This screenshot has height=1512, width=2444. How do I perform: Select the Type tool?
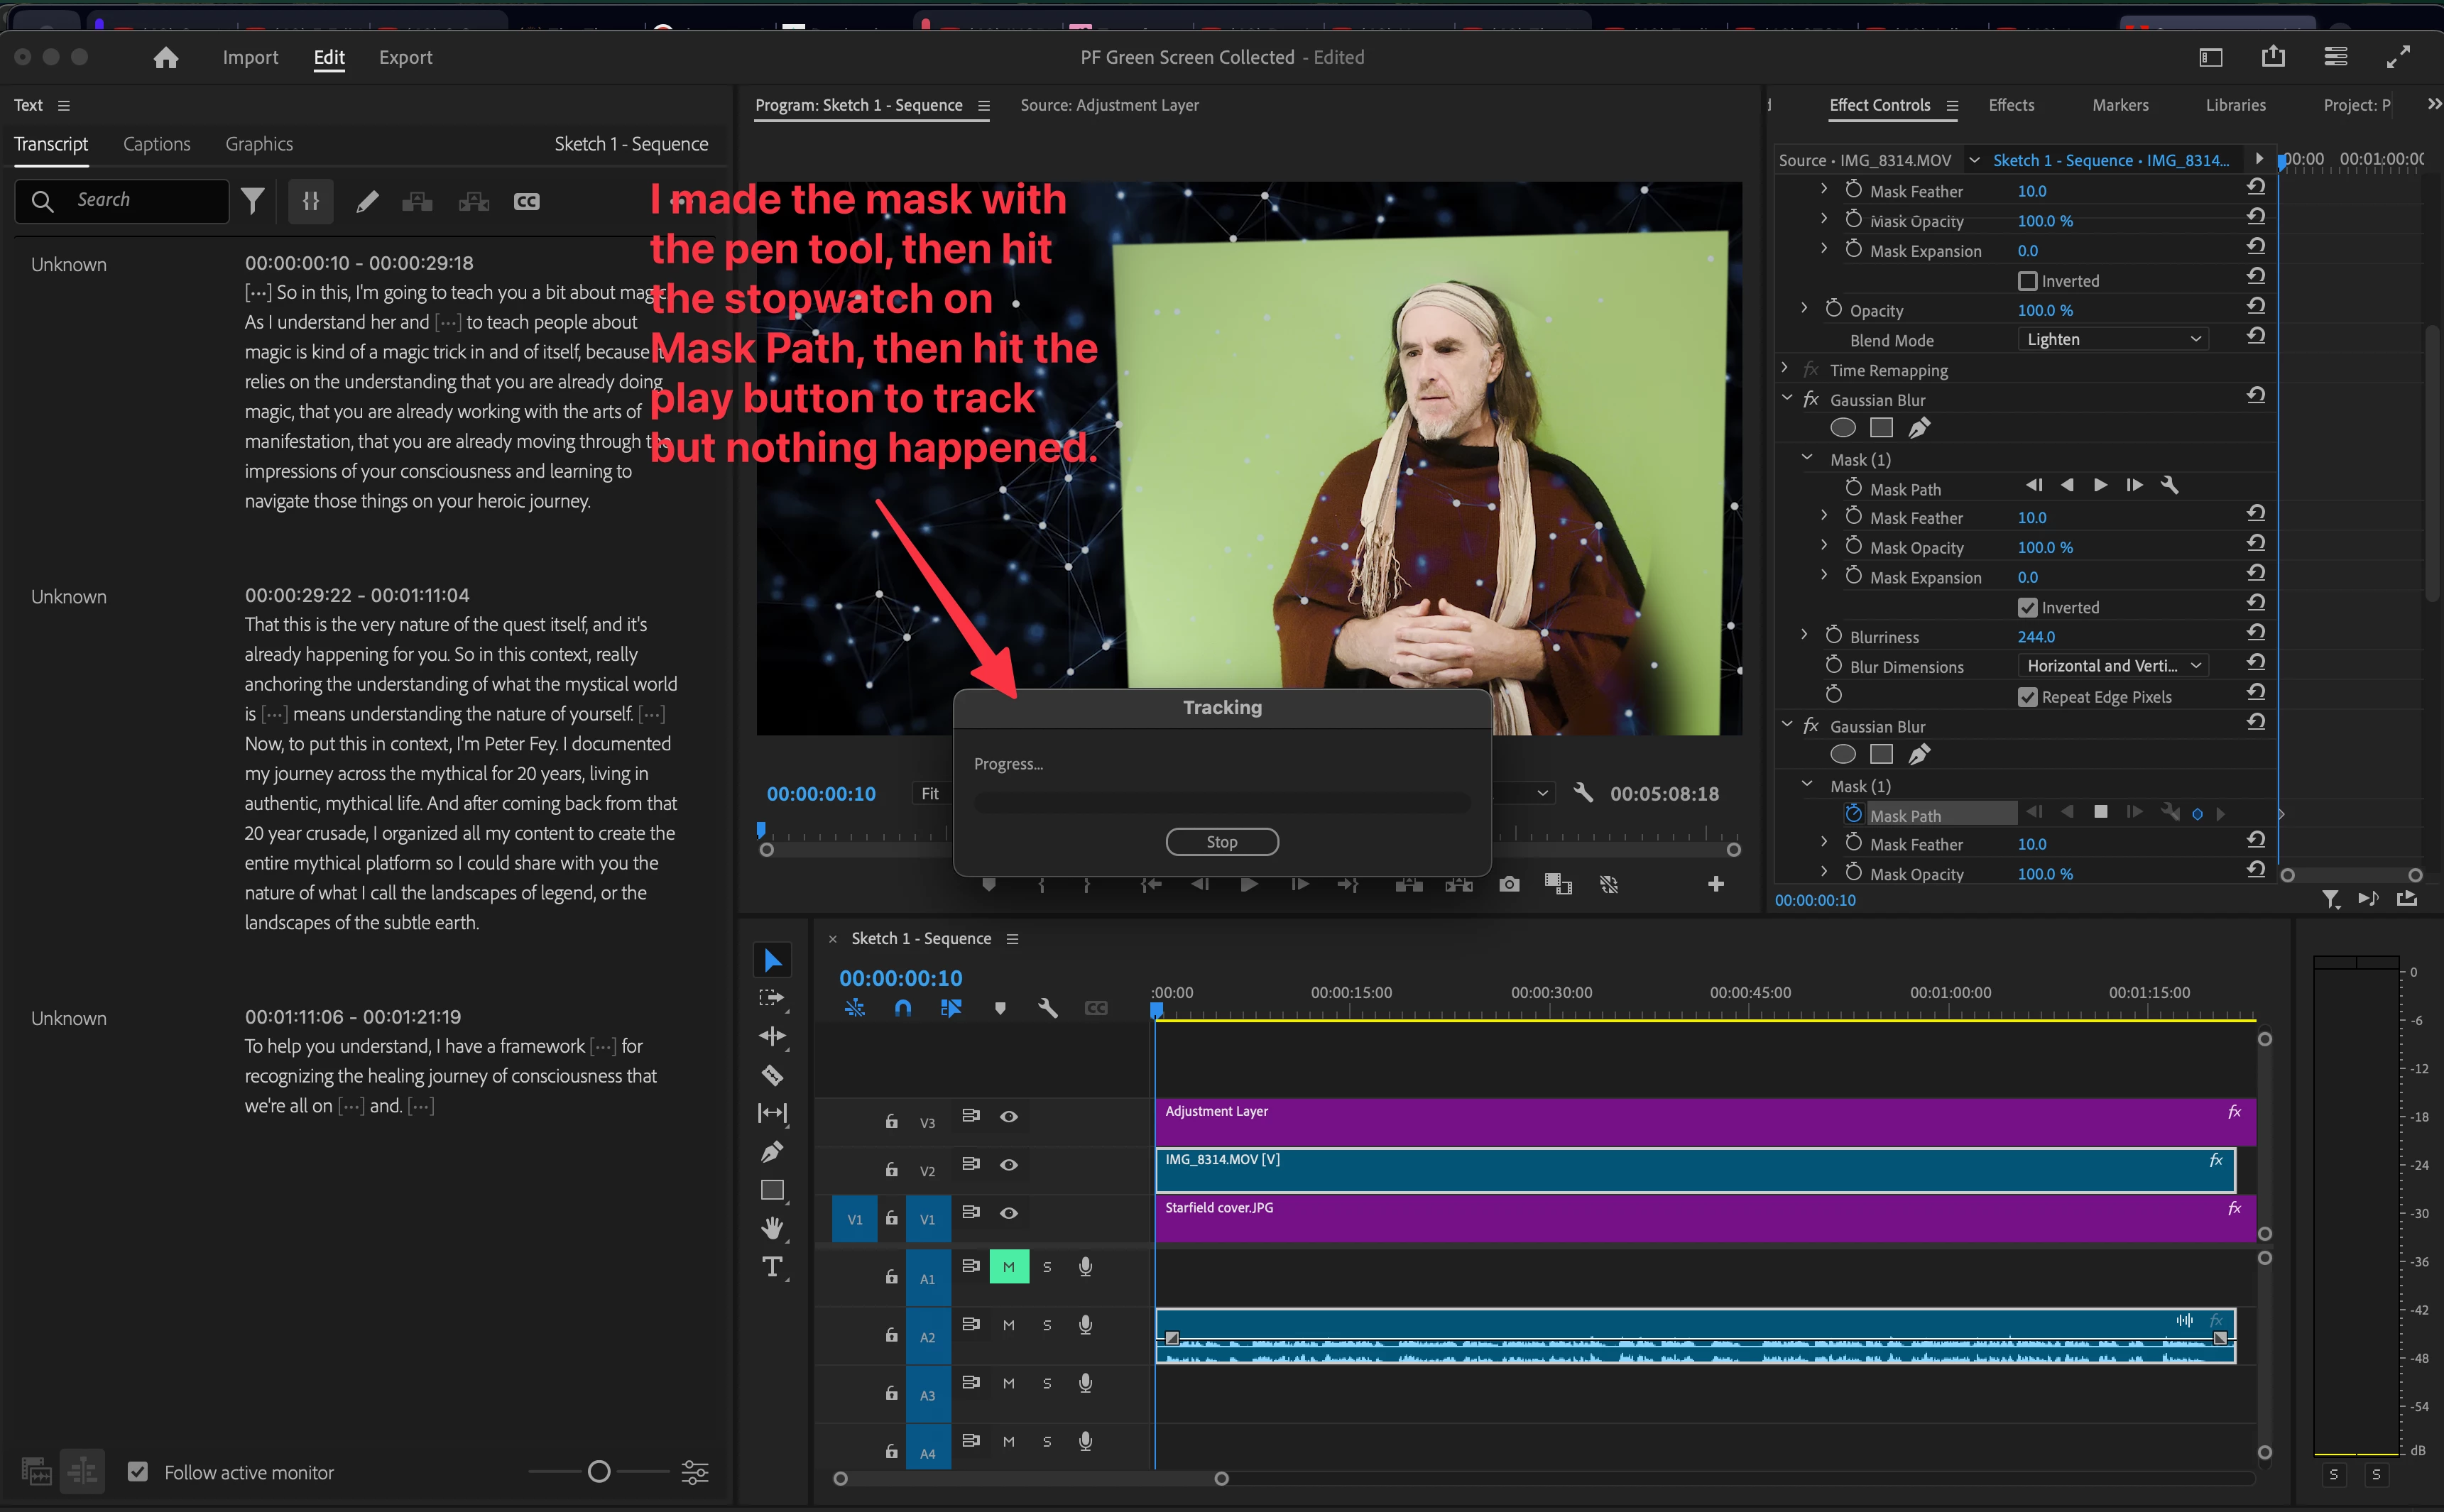pos(772,1267)
